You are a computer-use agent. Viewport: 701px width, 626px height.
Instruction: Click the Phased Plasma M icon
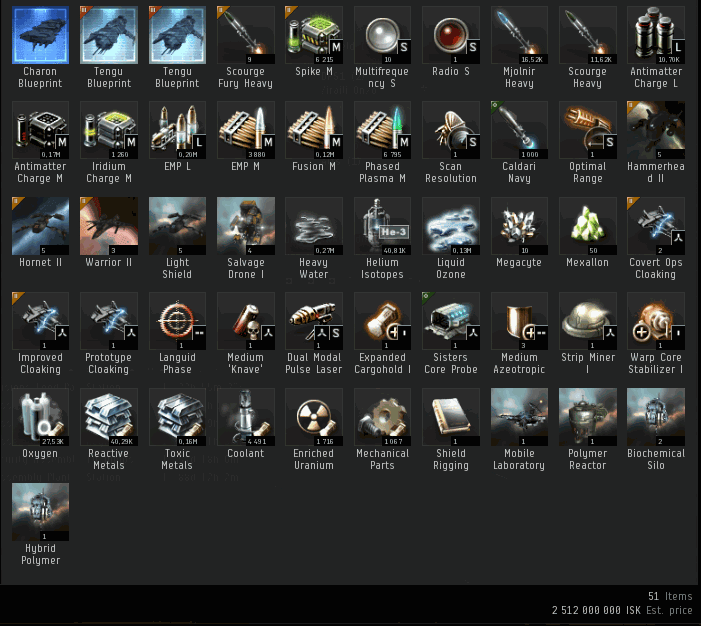(382, 130)
